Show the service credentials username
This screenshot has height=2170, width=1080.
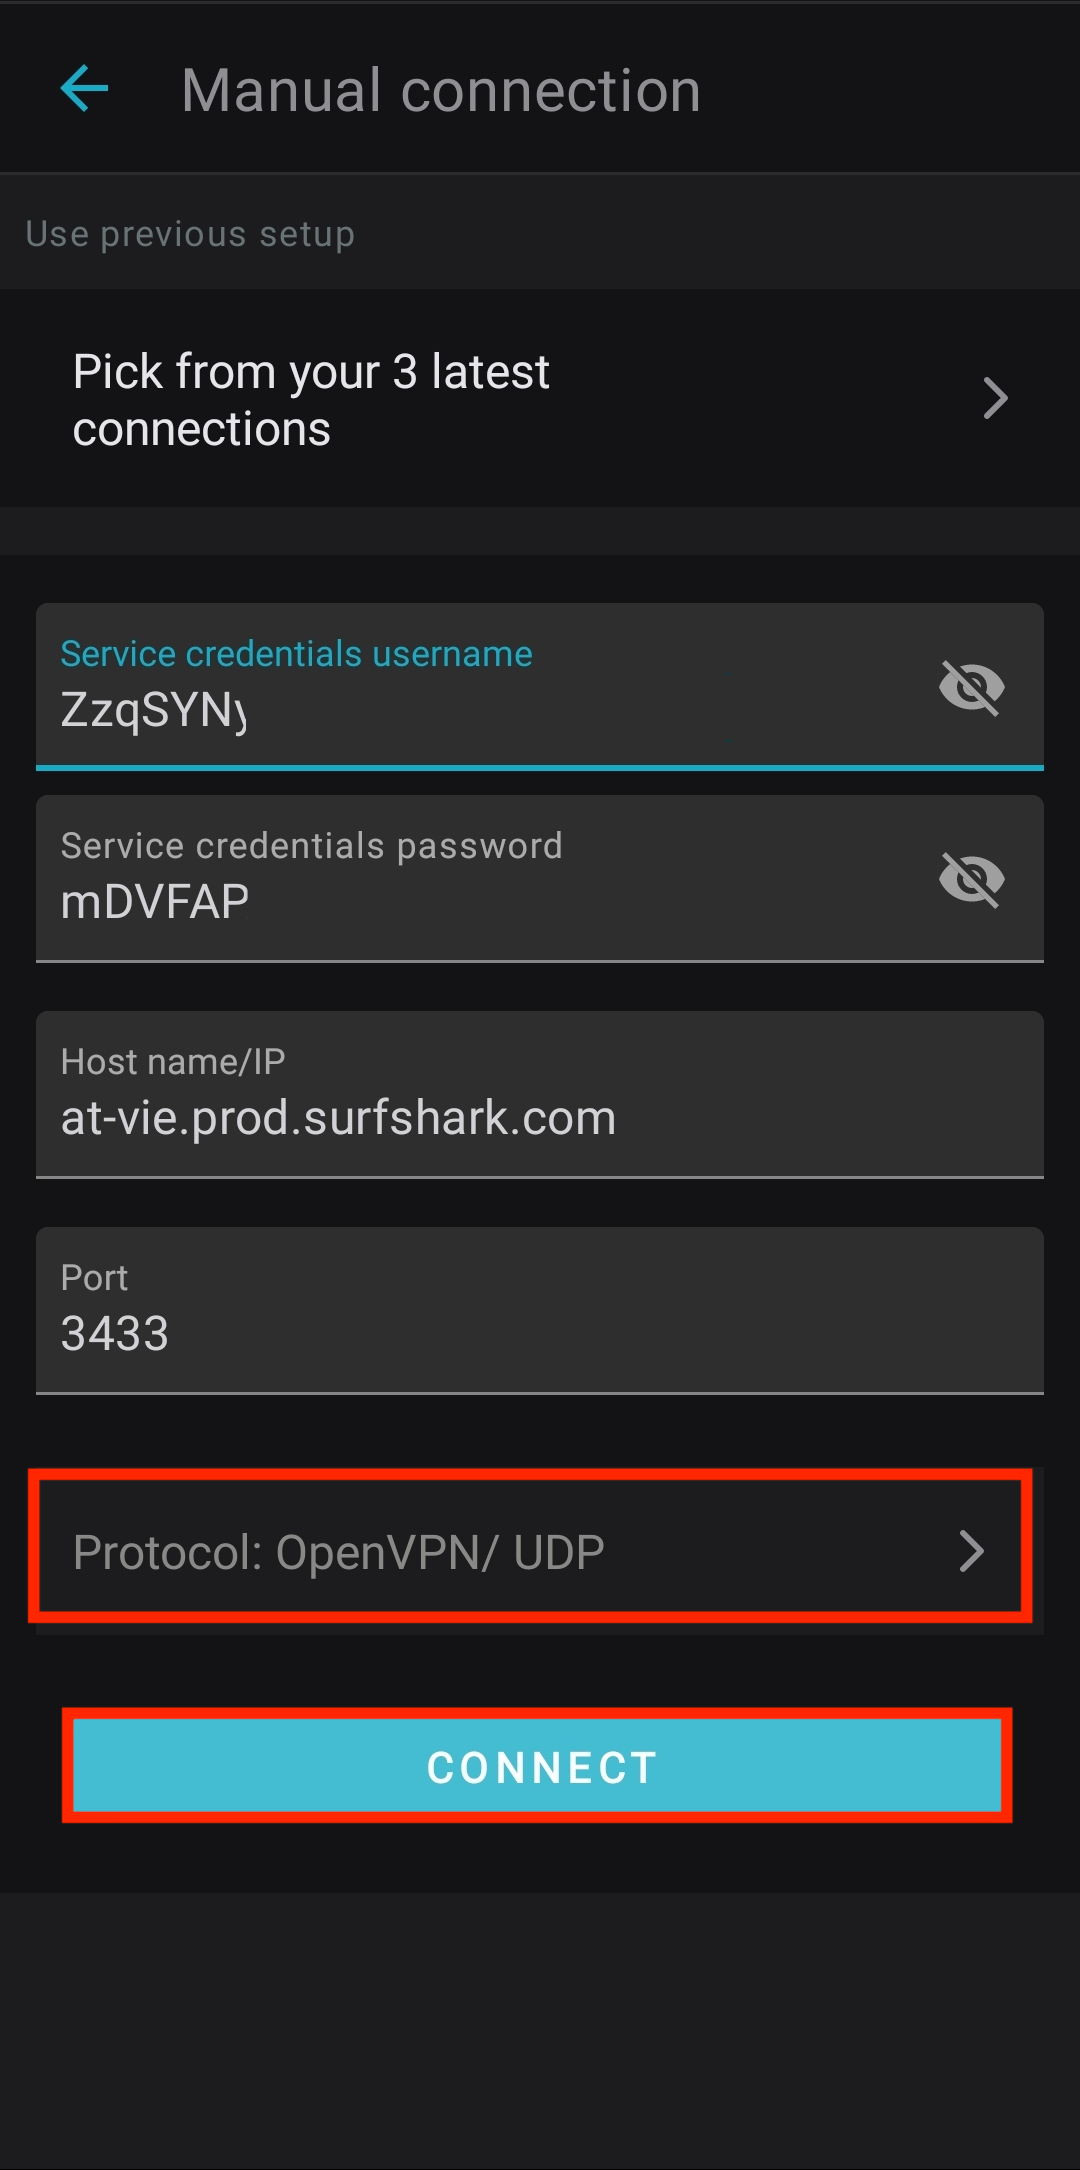(x=971, y=687)
